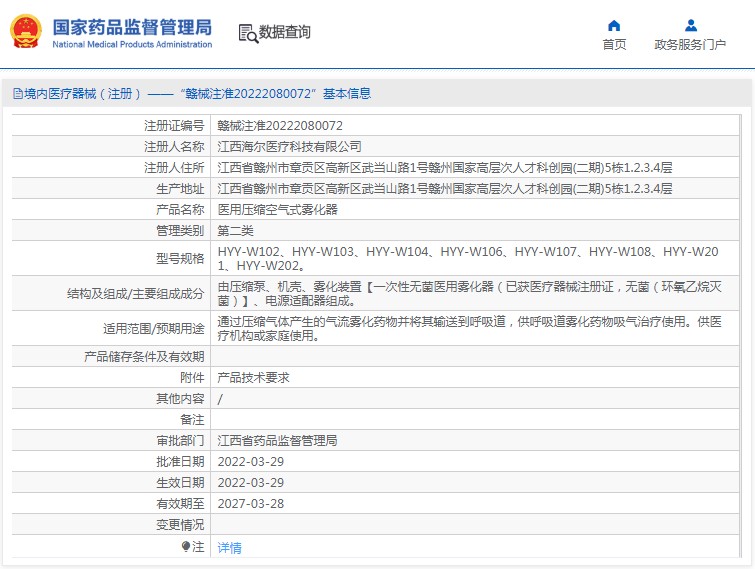Viewport: 755px width, 569px height.
Task: Click 产品技术要求 attachment value
Action: (253, 377)
